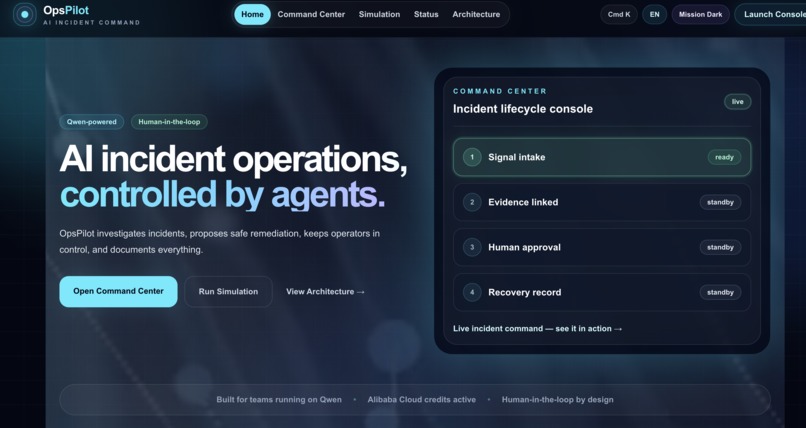Click the COMMAND CENTER panel label
This screenshot has width=806, height=428.
[x=500, y=91]
